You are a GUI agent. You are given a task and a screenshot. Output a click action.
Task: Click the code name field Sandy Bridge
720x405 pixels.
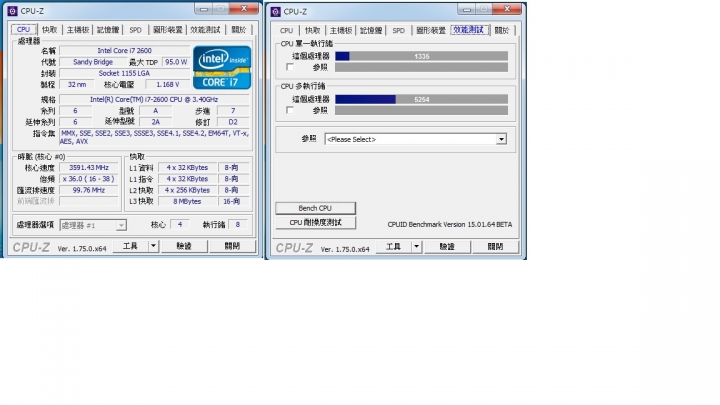93,62
